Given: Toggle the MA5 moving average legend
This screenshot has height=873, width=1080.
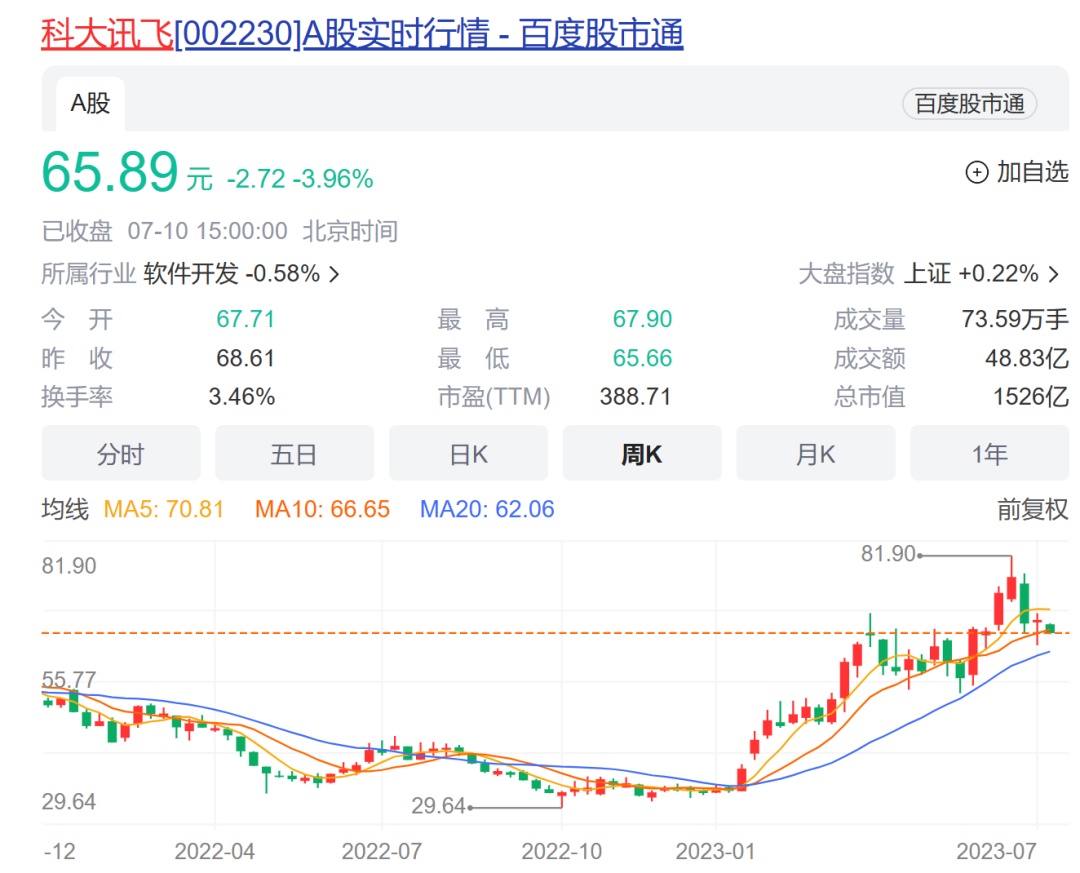Looking at the screenshot, I should (164, 510).
